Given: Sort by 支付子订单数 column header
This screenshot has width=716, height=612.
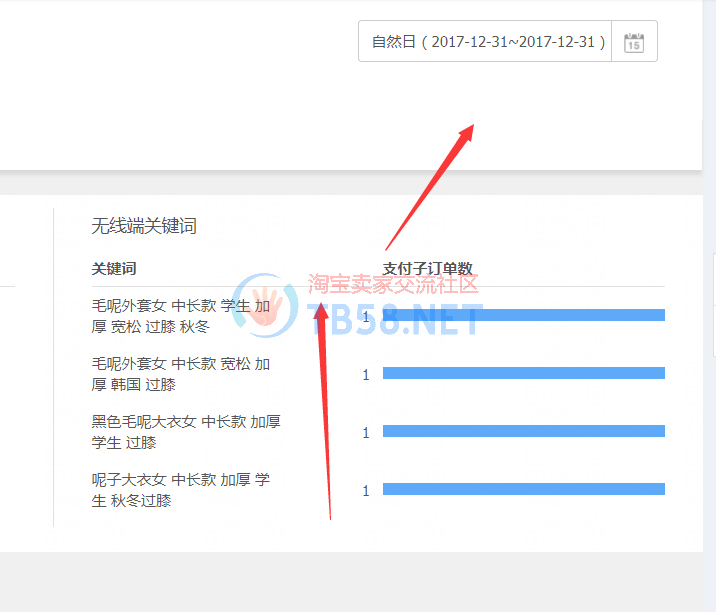Looking at the screenshot, I should (427, 268).
